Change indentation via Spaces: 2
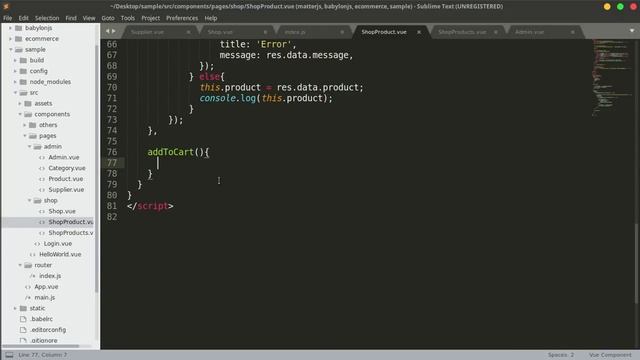640x360 pixels. 561,355
